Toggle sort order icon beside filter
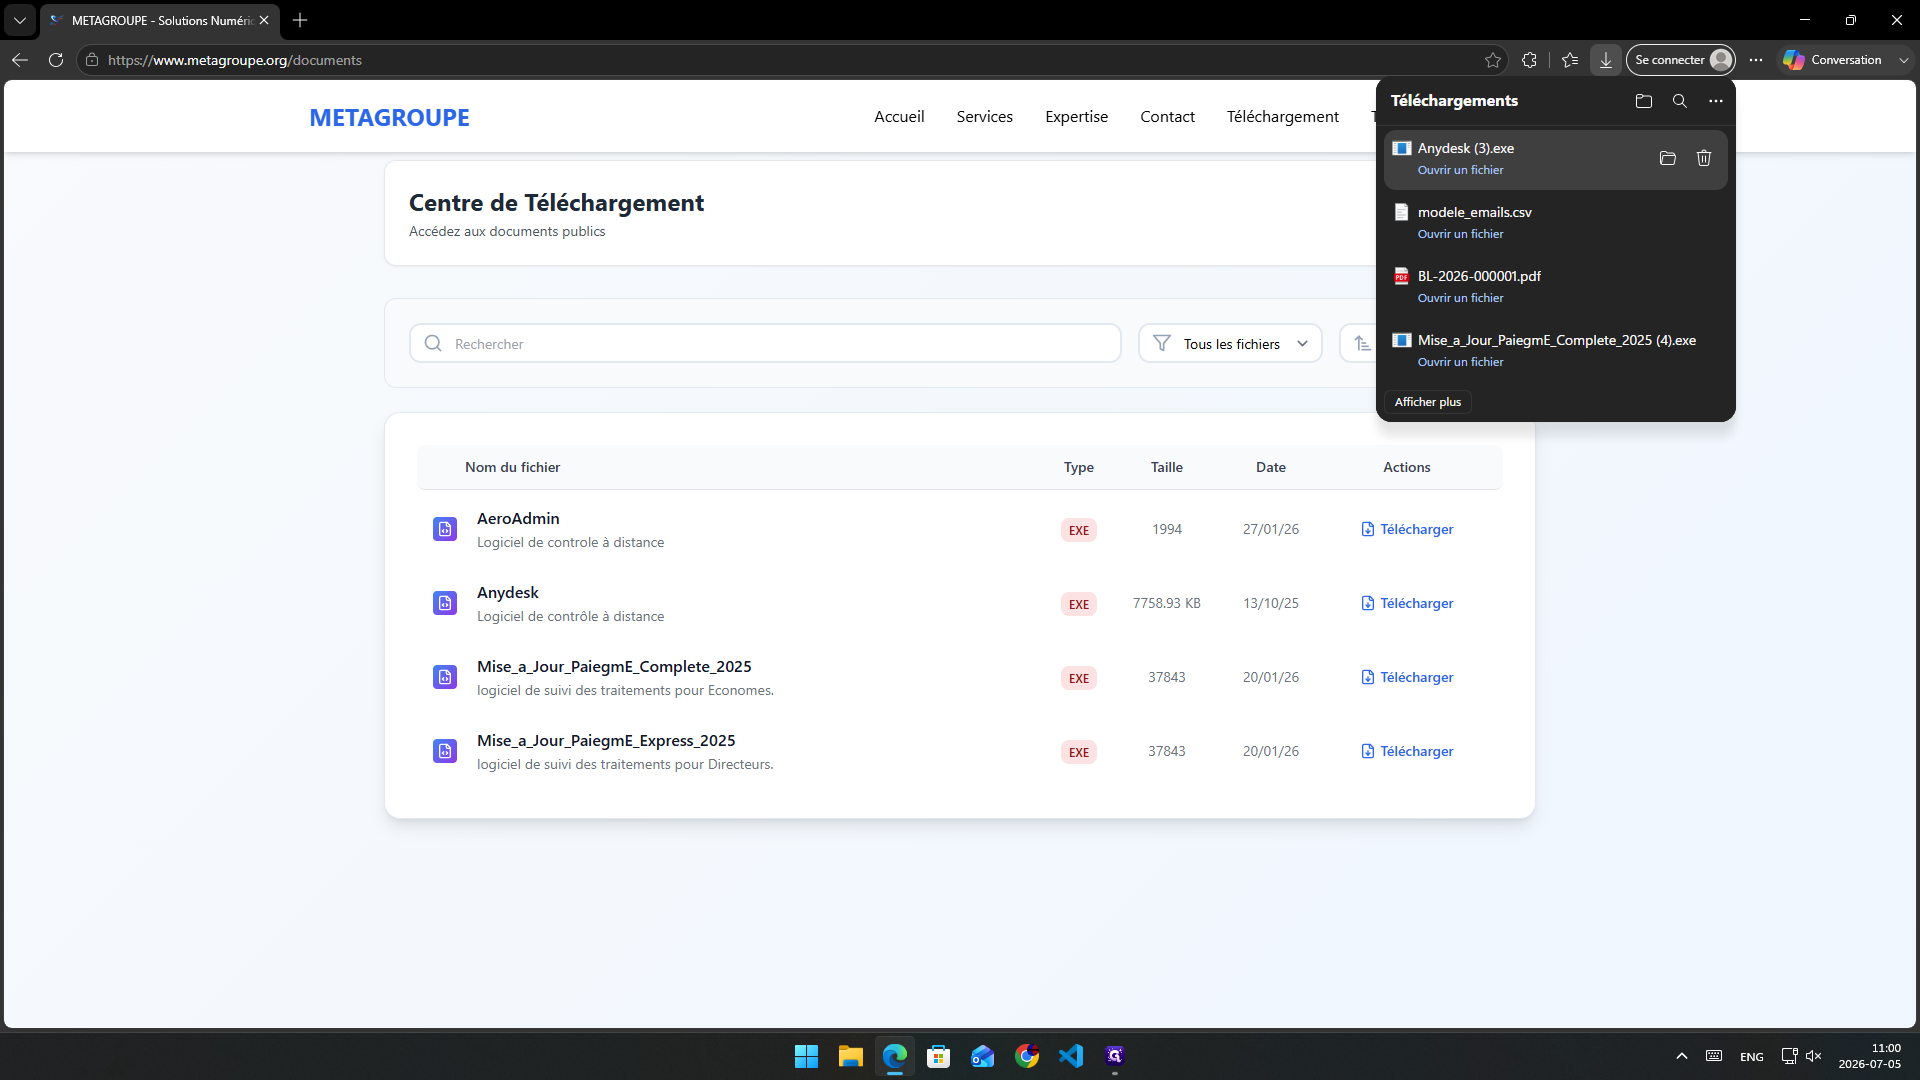Image resolution: width=1920 pixels, height=1080 pixels. 1361,343
